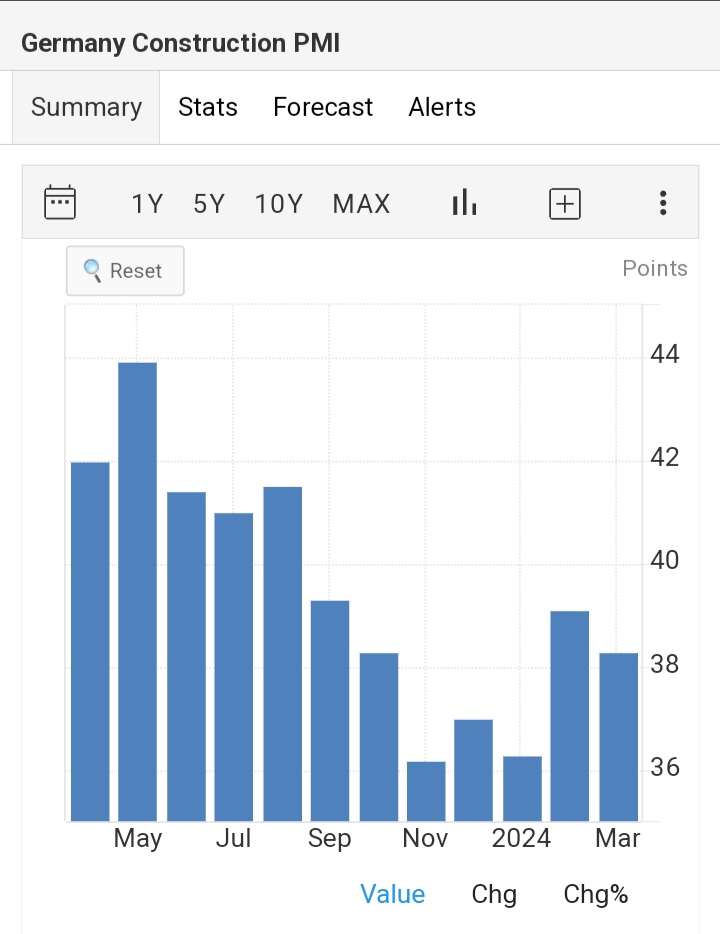Click the plus icon to add comparison
720x934 pixels.
(x=565, y=204)
